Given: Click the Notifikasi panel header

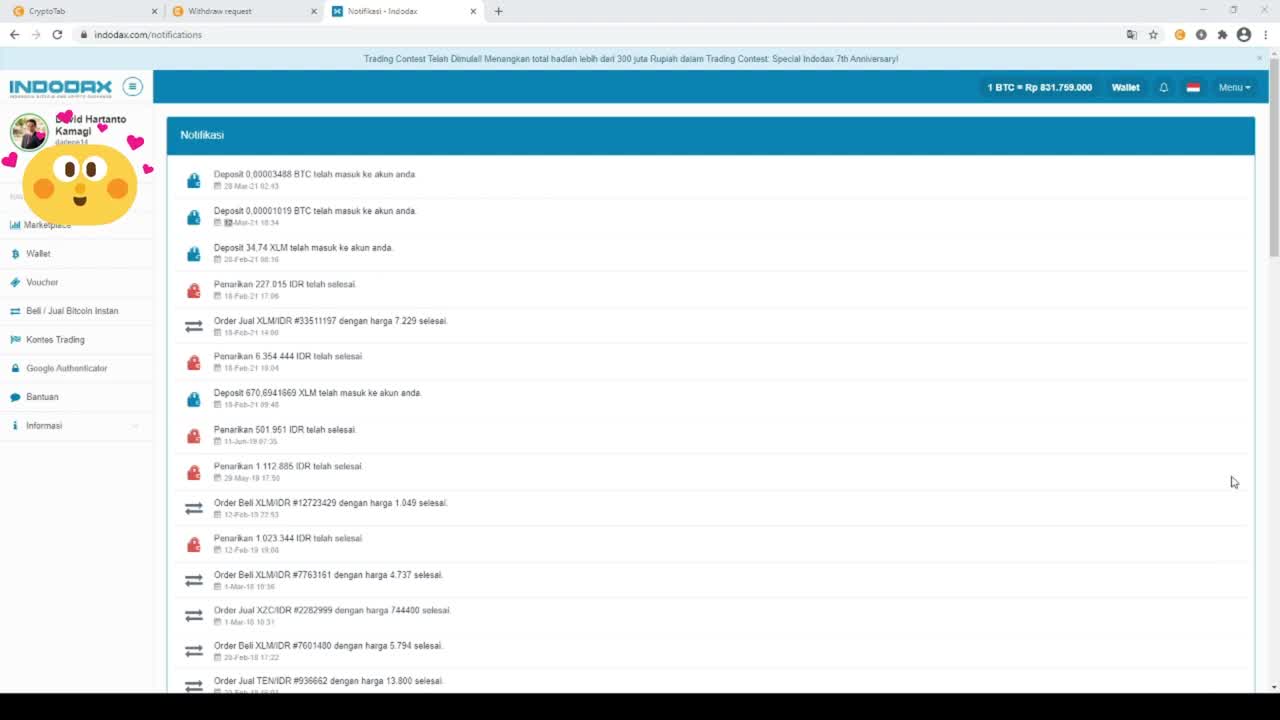Looking at the screenshot, I should point(710,135).
